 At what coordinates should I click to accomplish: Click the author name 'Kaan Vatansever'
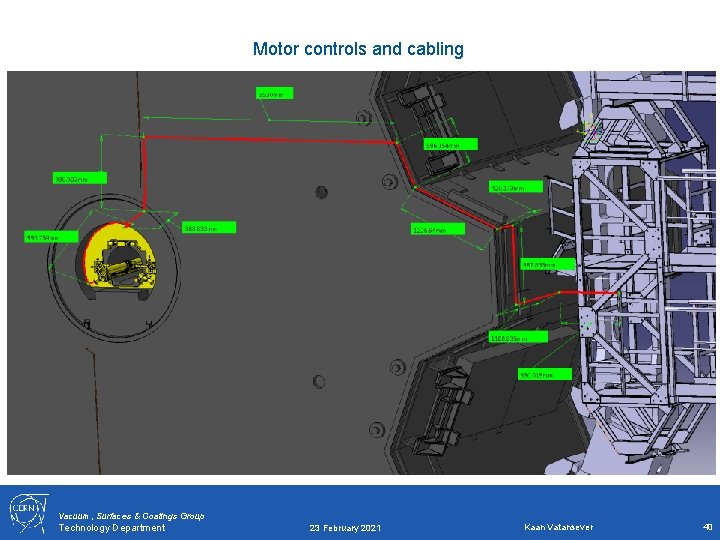558,527
